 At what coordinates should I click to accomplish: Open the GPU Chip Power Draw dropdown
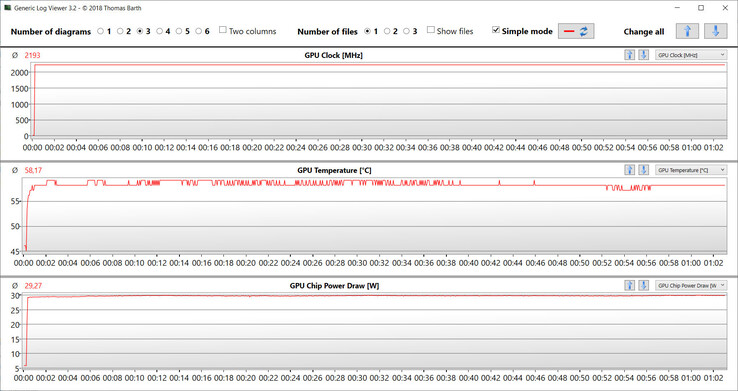click(x=691, y=285)
